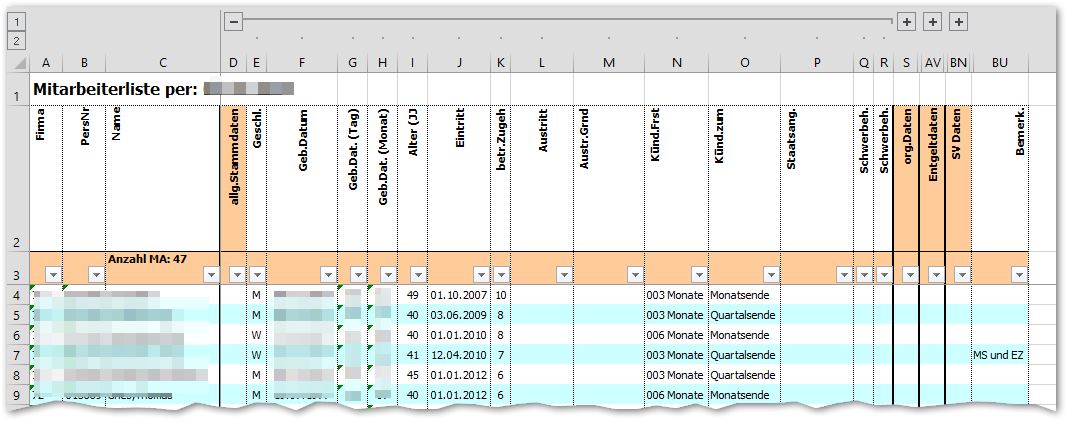Collapse the column group with the minus button

point(233,21)
